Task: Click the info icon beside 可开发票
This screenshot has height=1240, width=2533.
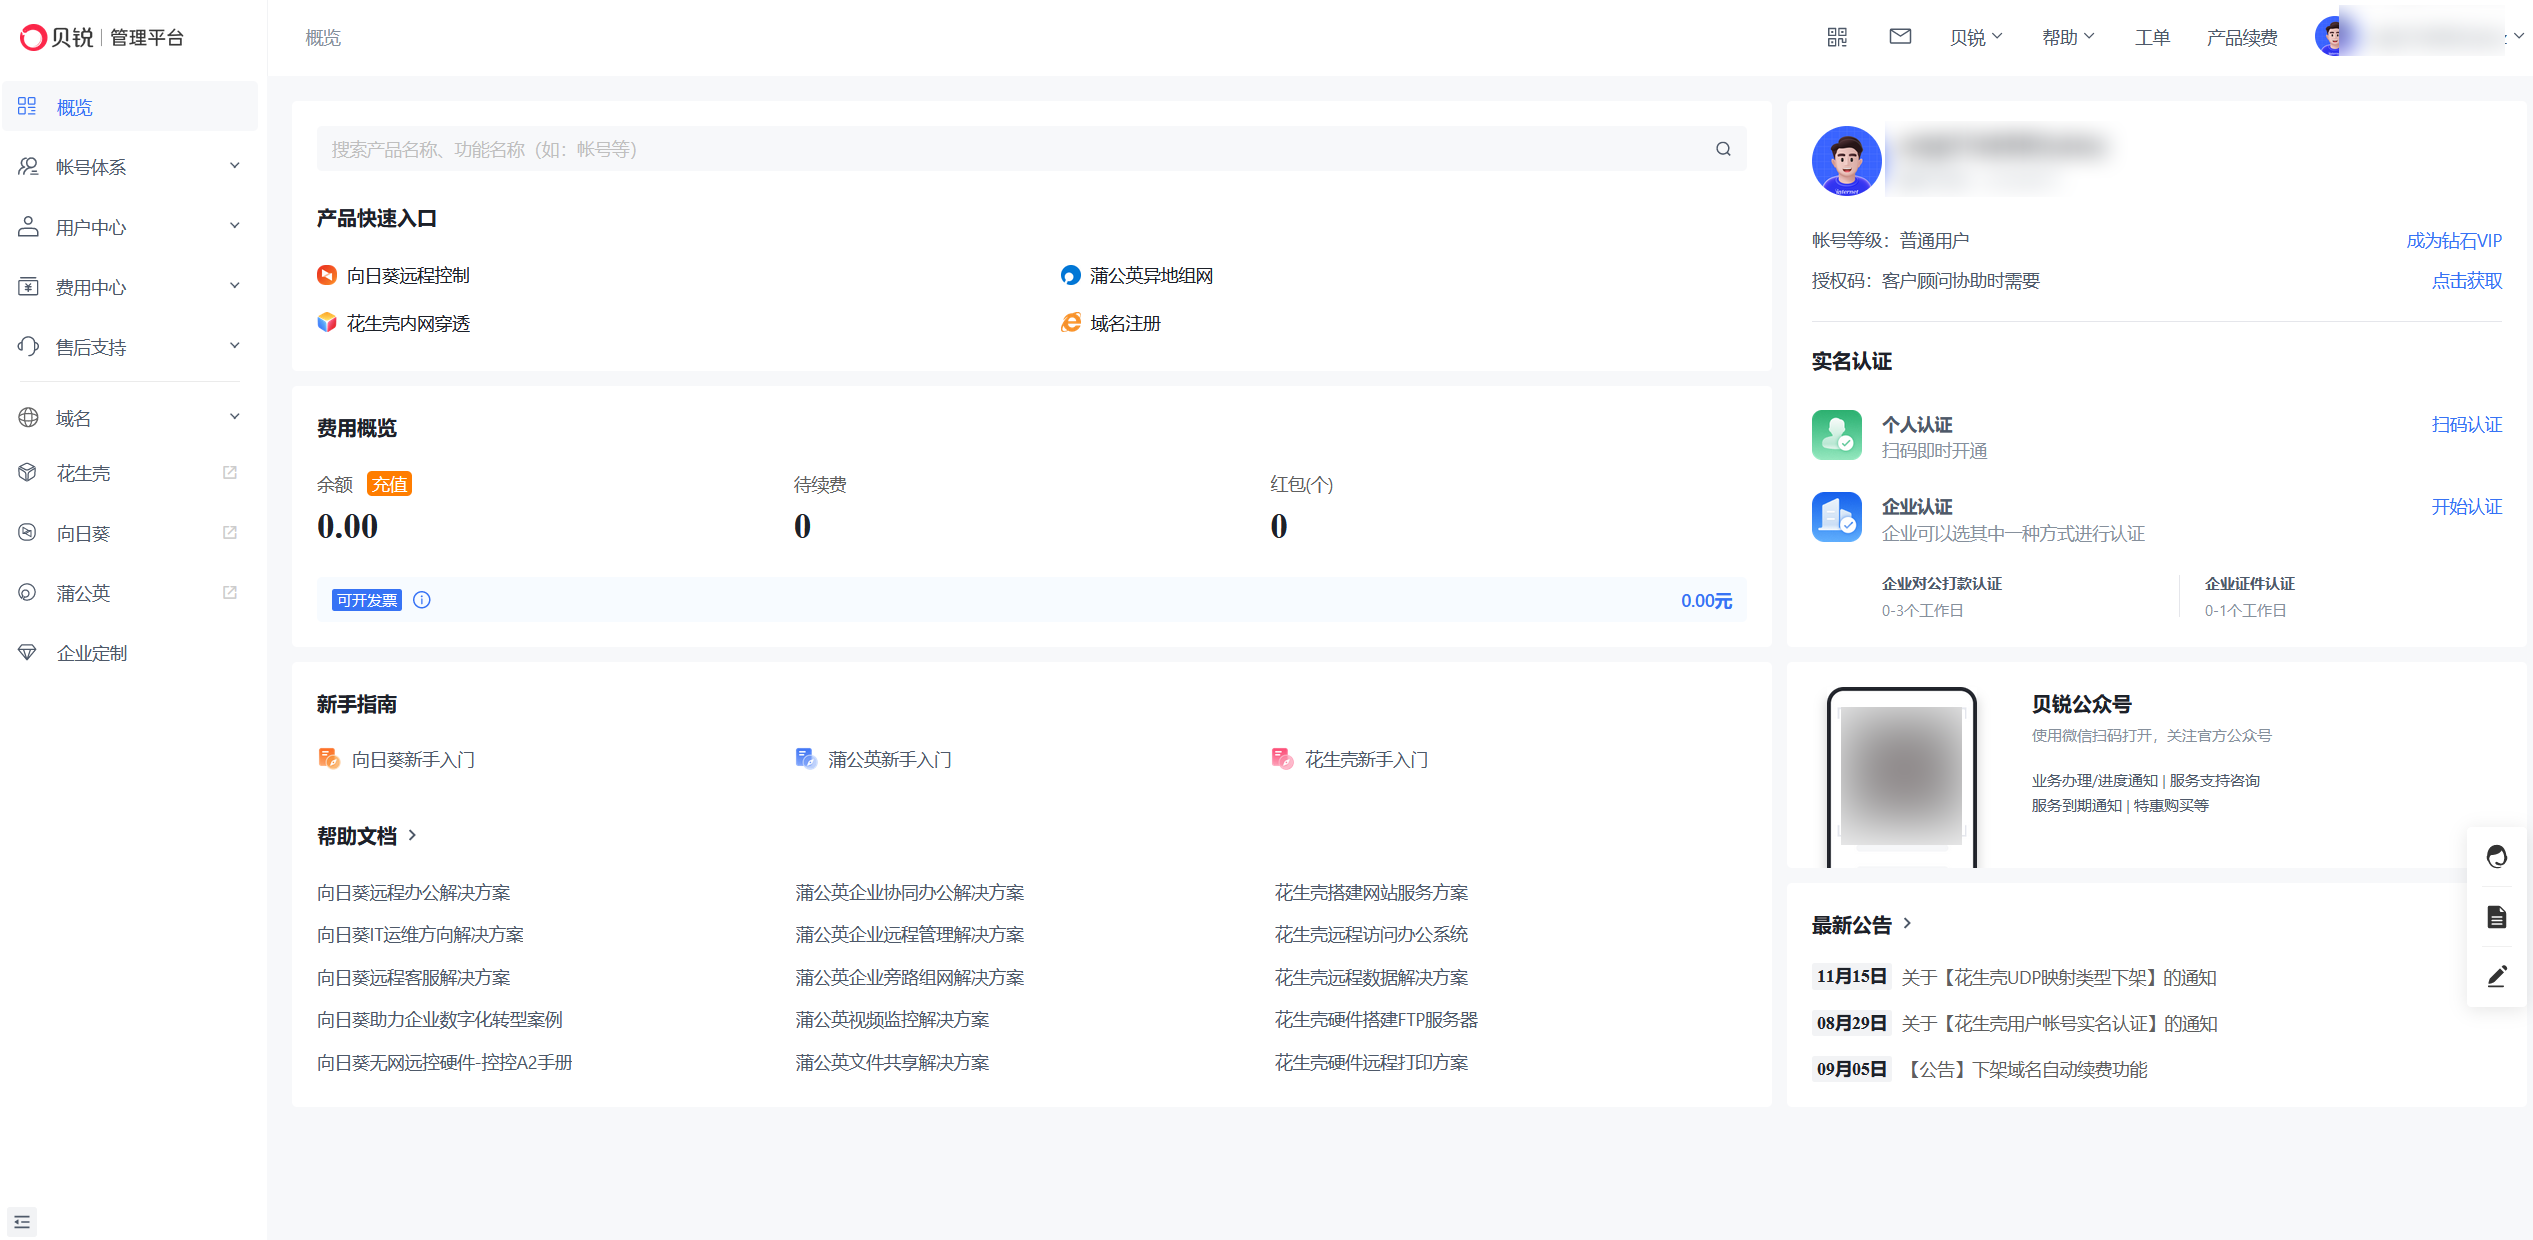Action: coord(422,600)
